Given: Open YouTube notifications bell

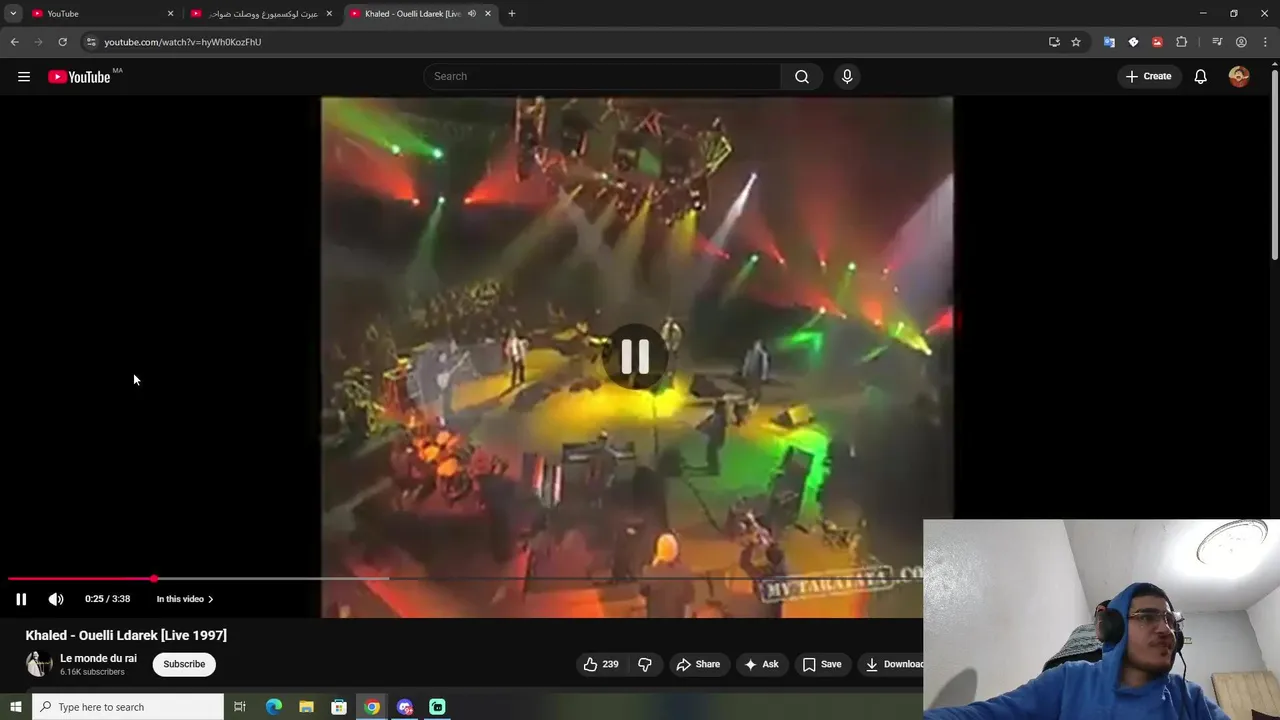Looking at the screenshot, I should pos(1201,77).
